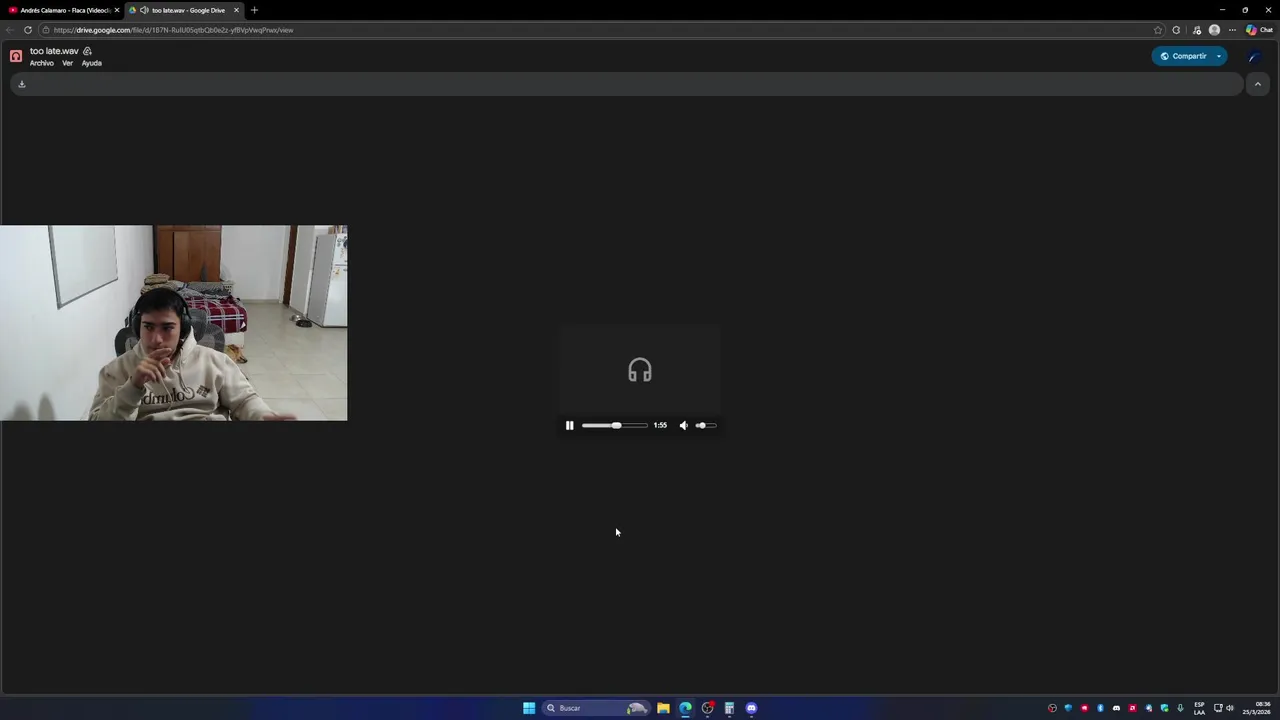Open the ESP LAA language indicator
This screenshot has height=720, width=1280.
pos(1199,708)
